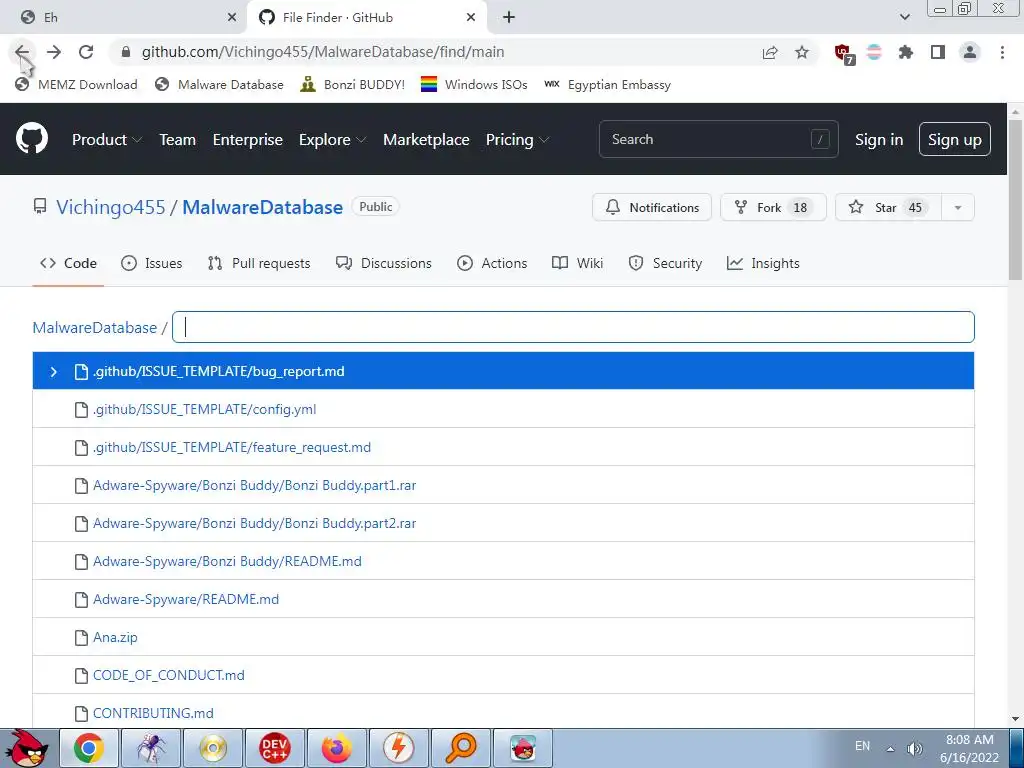The image size is (1024, 768).
Task: Reload the page with refresh icon
Action: [x=86, y=52]
